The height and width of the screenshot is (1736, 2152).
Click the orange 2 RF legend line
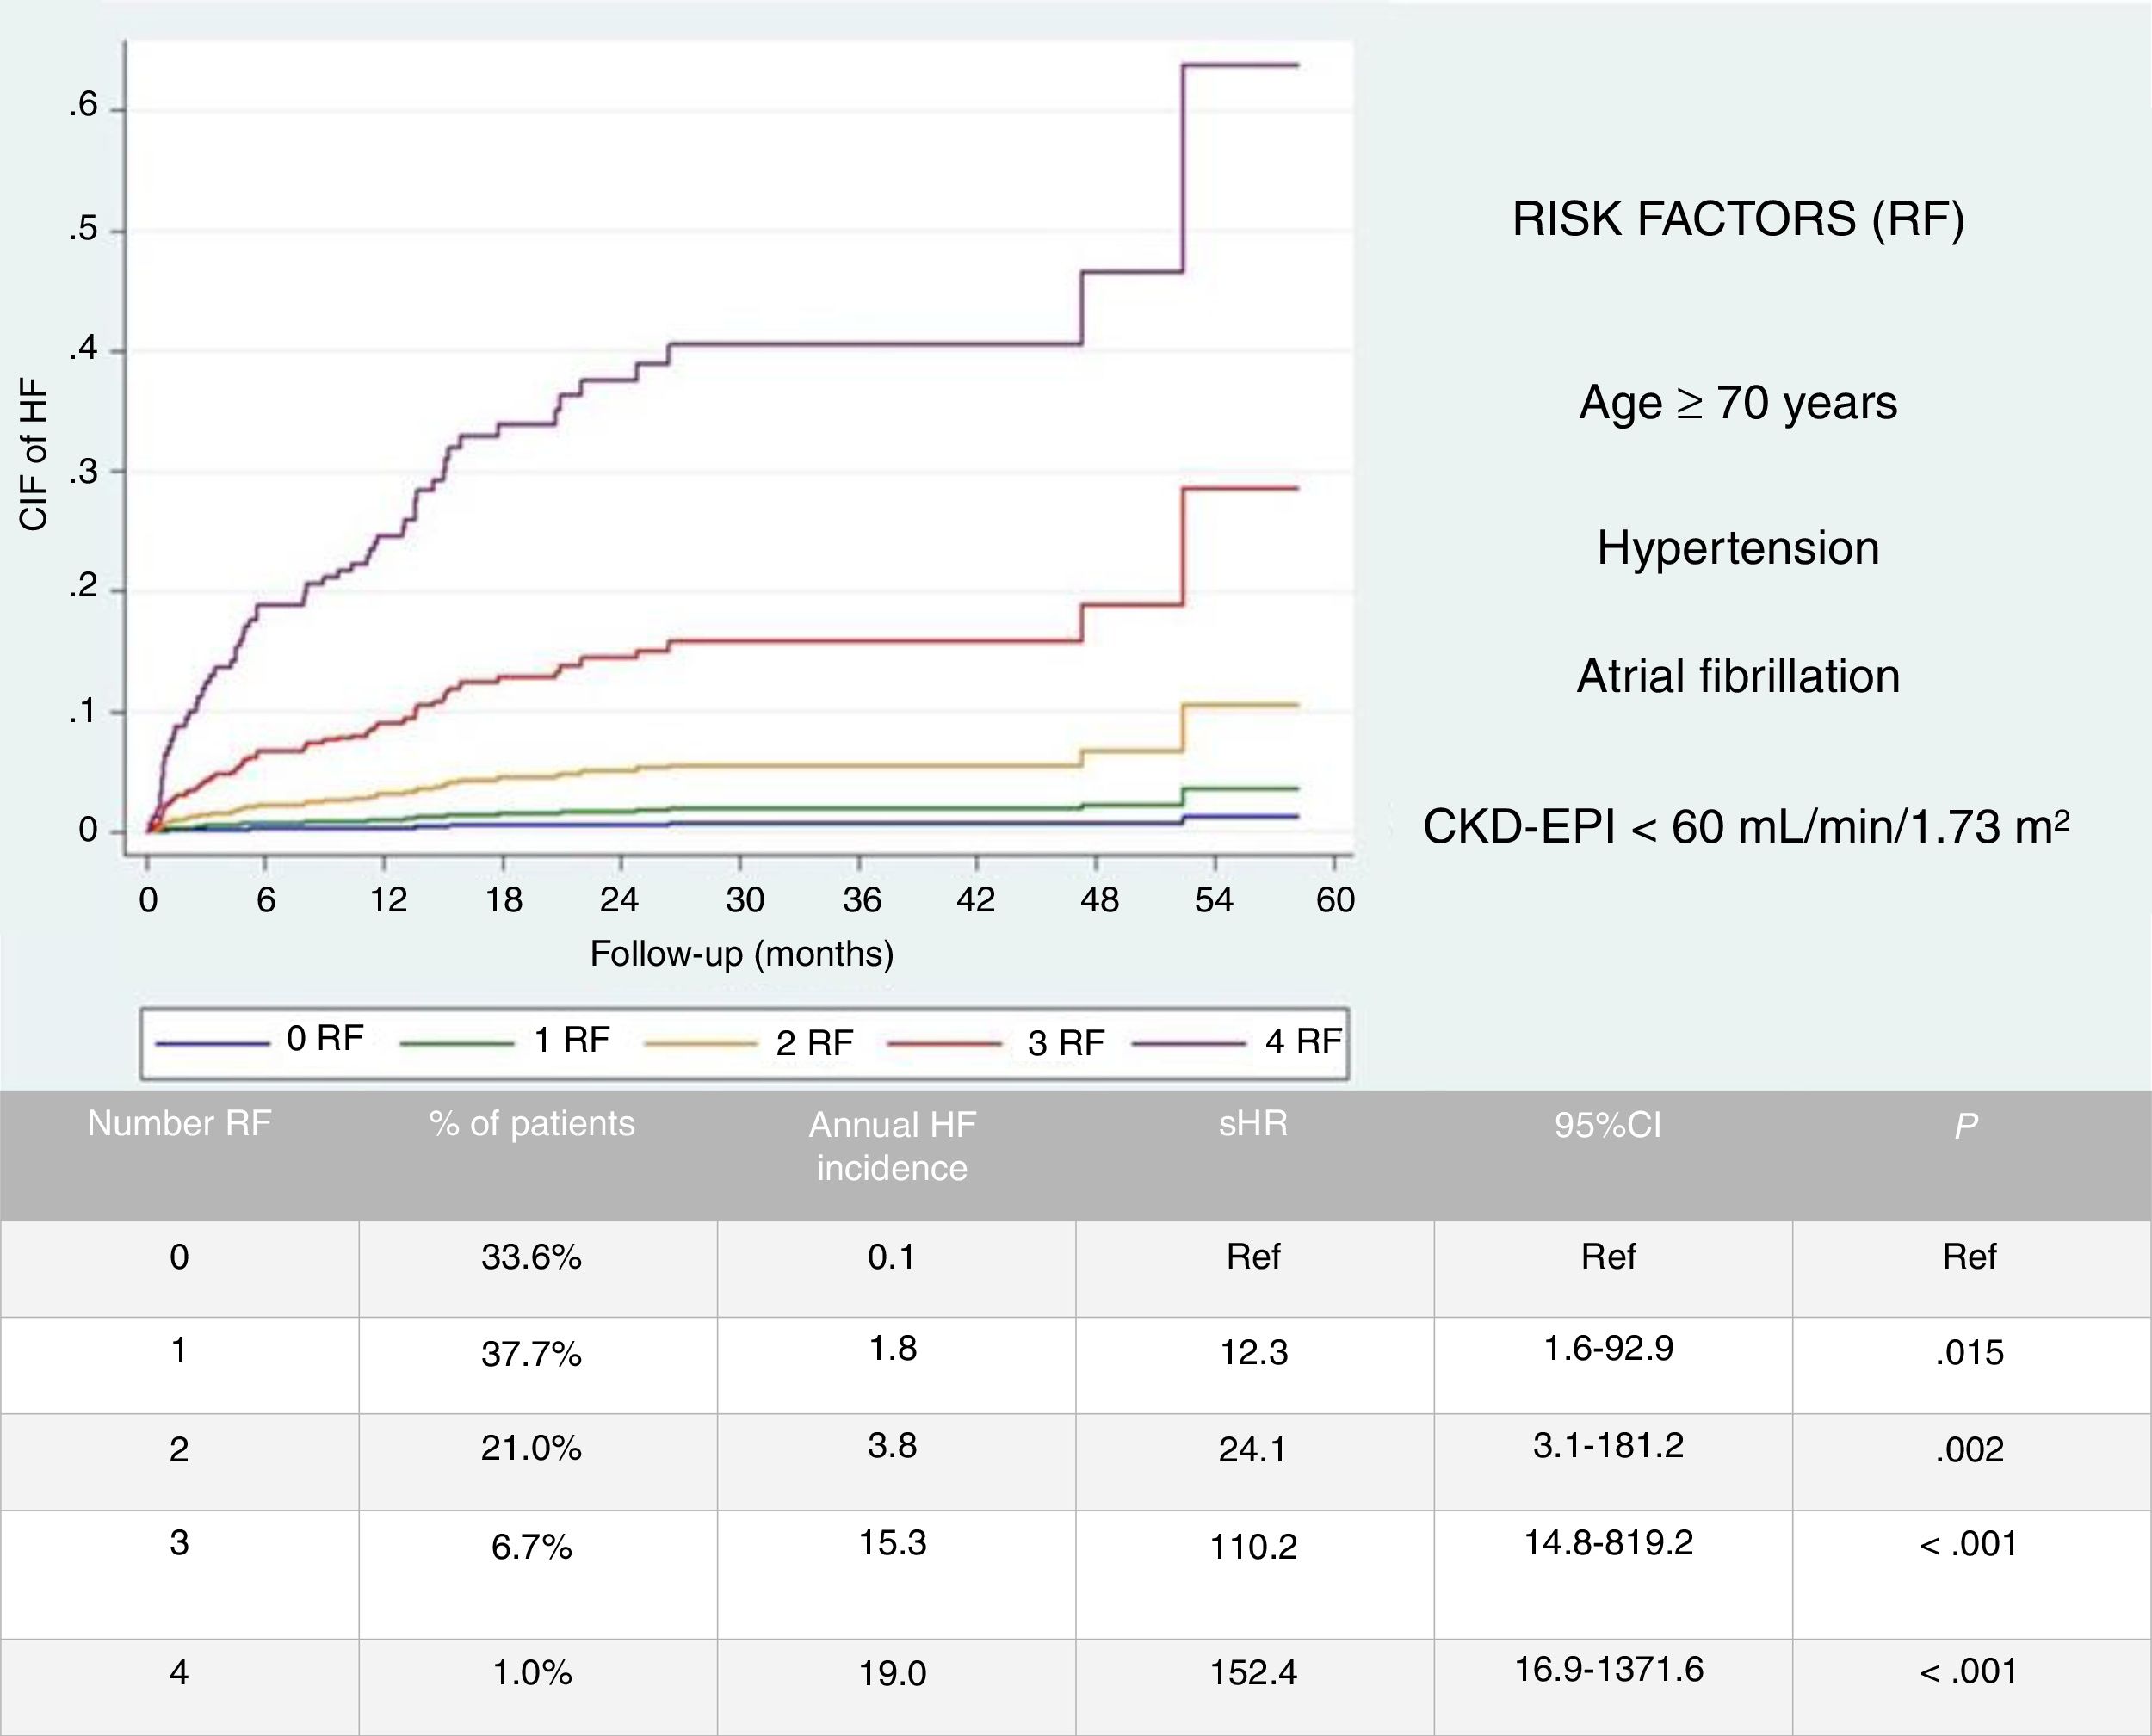[x=700, y=1044]
